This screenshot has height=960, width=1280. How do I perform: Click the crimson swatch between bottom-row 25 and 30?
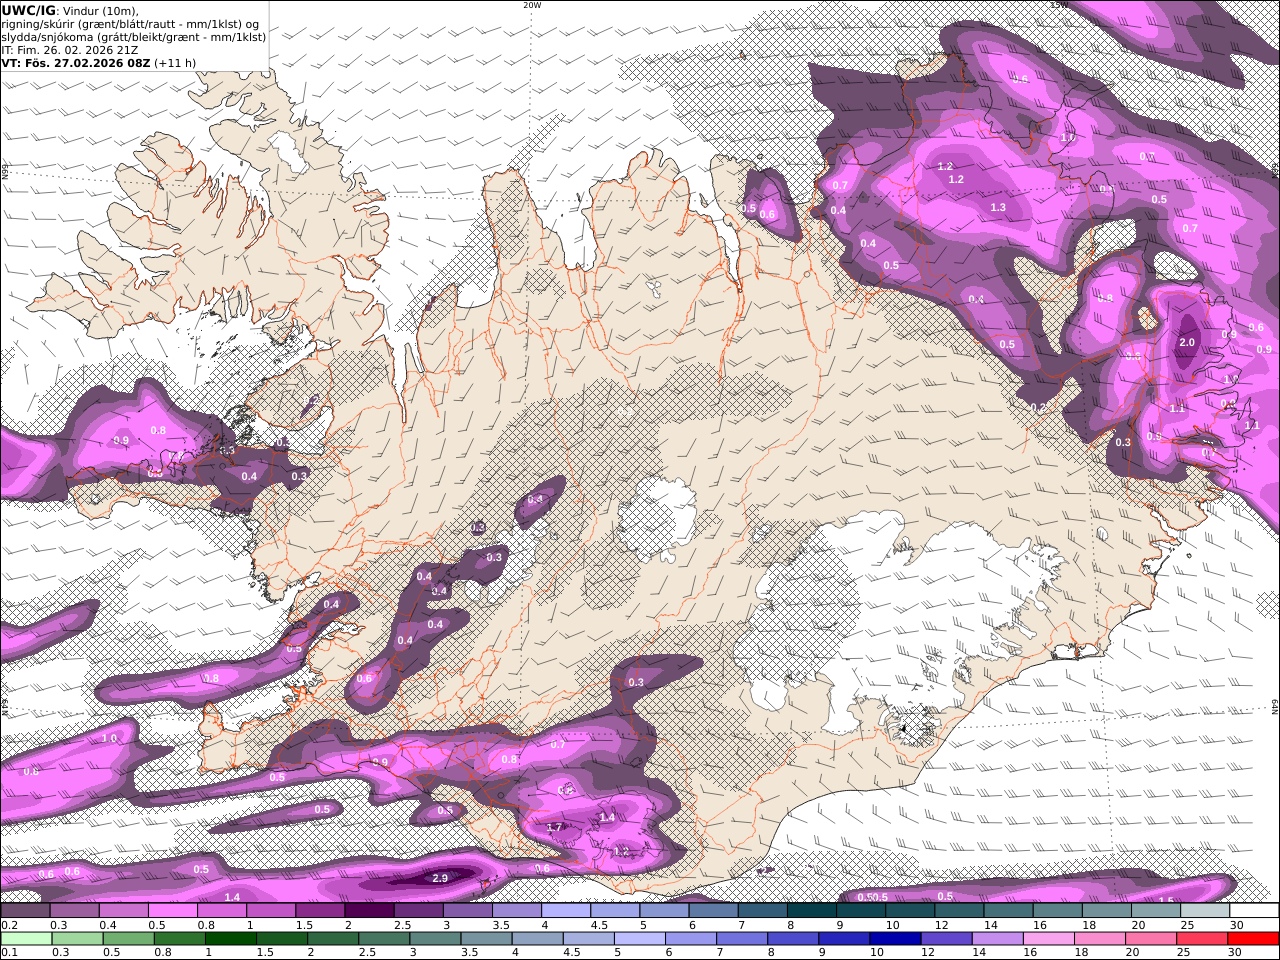click(1201, 939)
